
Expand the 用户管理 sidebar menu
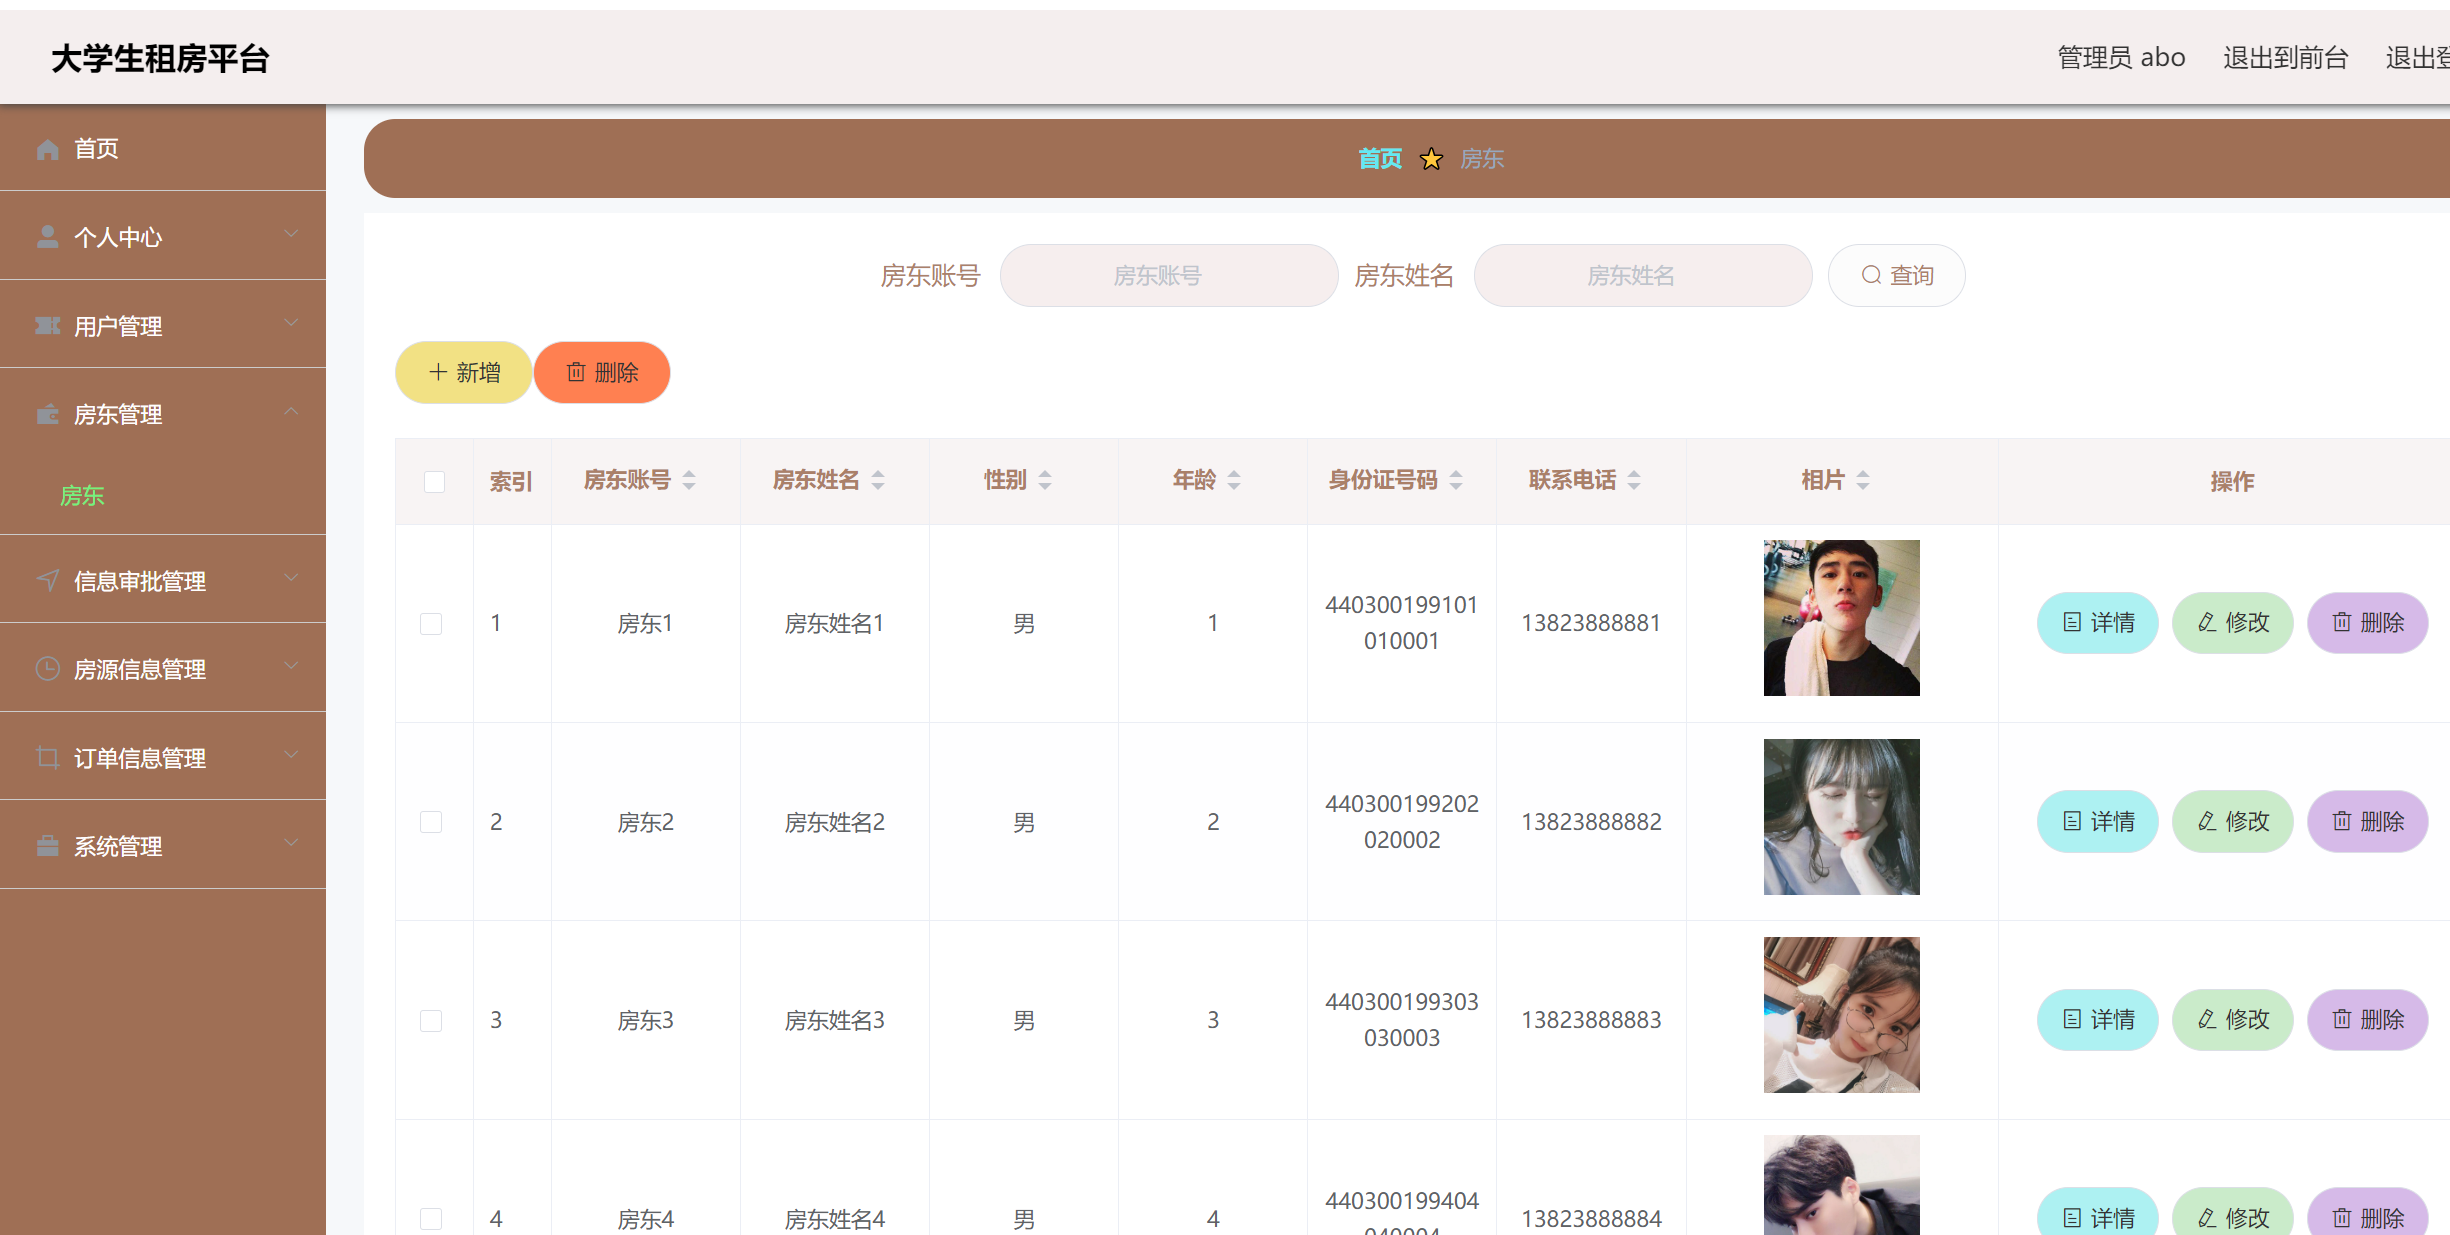tap(162, 326)
